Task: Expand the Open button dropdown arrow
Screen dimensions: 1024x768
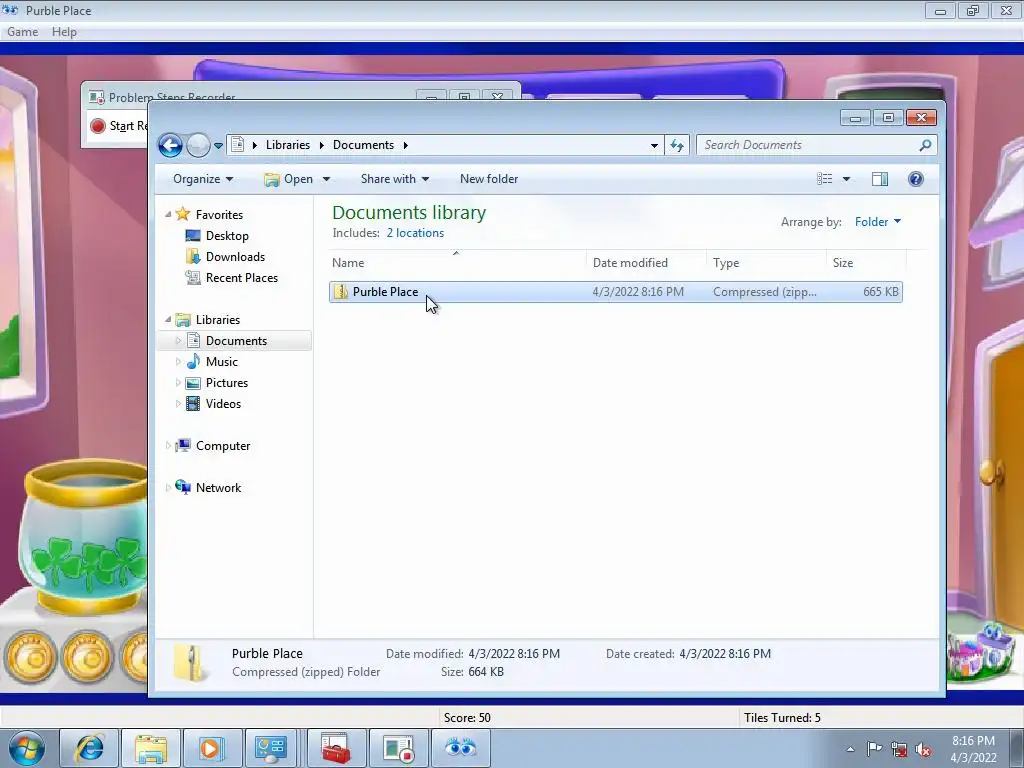Action: click(x=326, y=179)
